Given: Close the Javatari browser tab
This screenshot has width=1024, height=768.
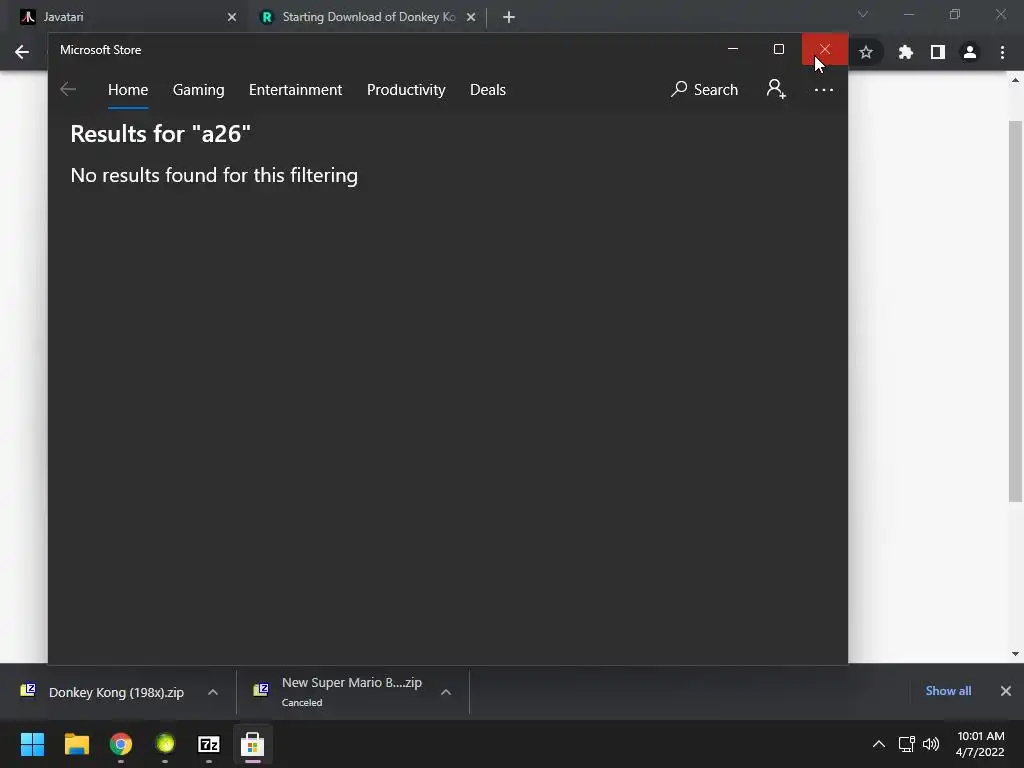Looking at the screenshot, I should coord(232,17).
